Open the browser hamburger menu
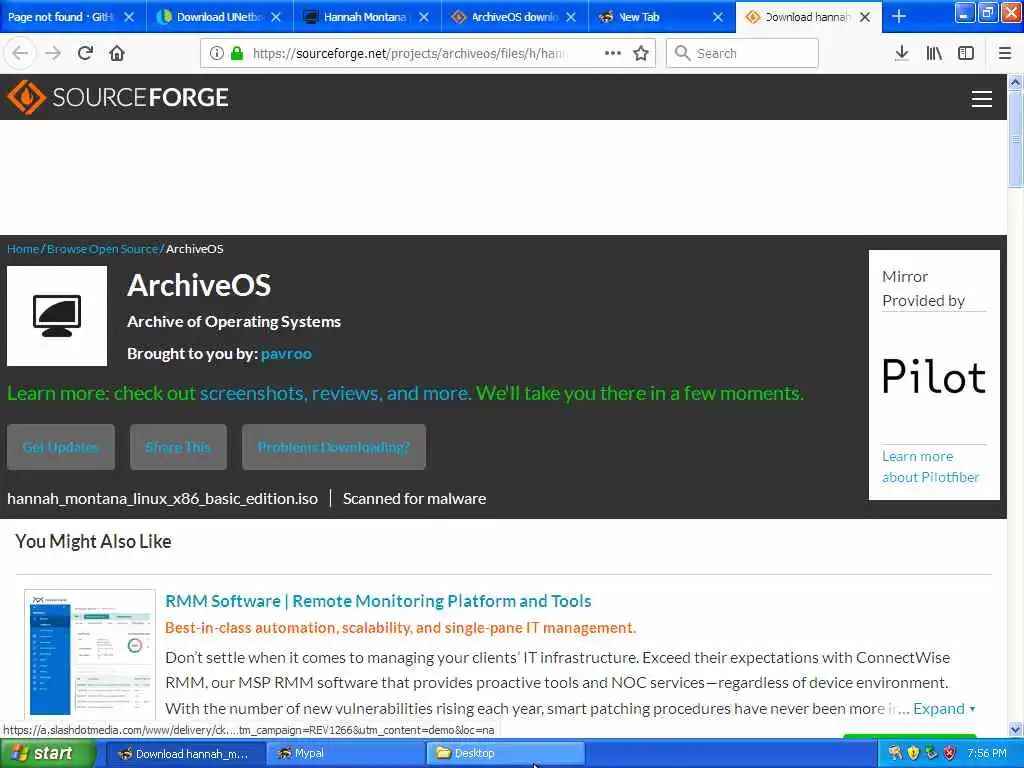 1005,53
